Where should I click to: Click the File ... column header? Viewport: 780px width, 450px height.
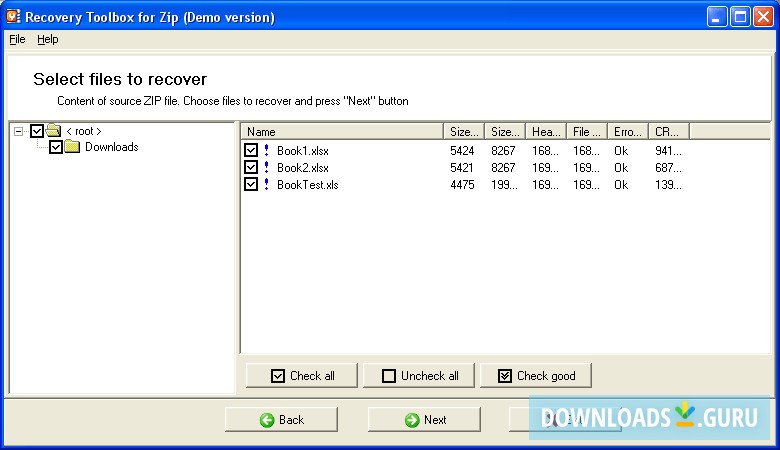[x=587, y=132]
